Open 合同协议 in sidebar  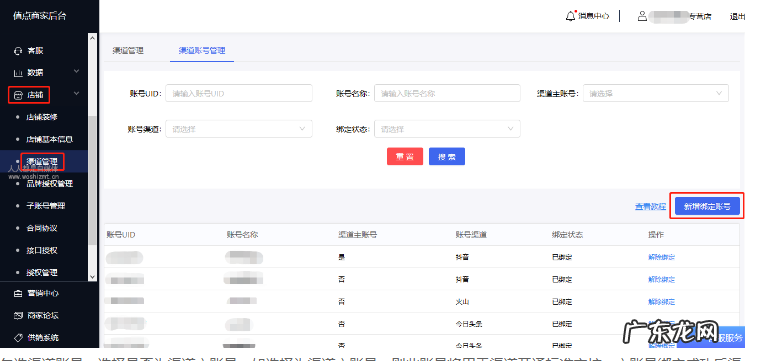pyautogui.click(x=42, y=228)
